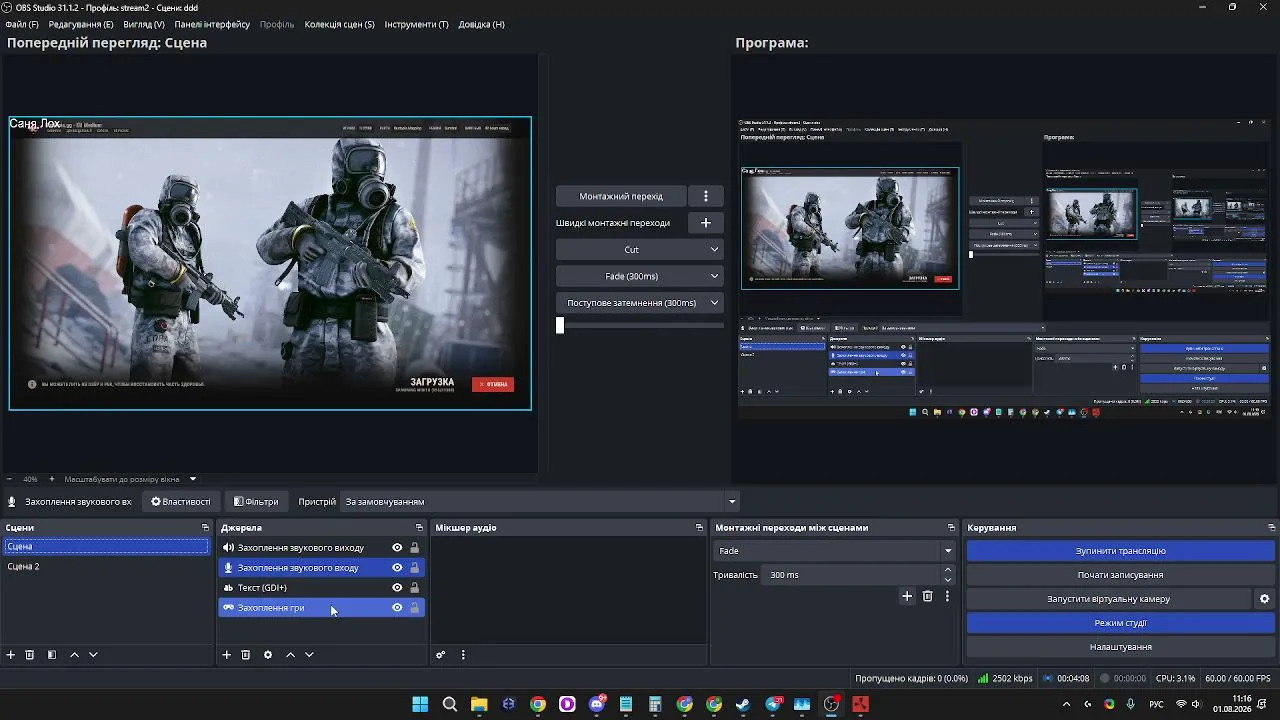
Task: Open the Інструменти (T) menu
Action: [416, 24]
